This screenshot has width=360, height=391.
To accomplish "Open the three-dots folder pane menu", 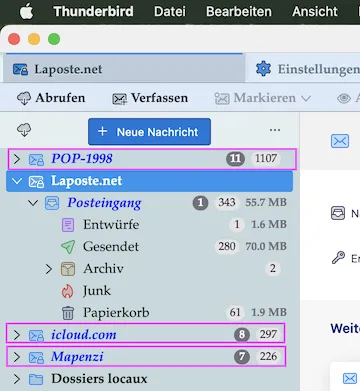I will 275,130.
